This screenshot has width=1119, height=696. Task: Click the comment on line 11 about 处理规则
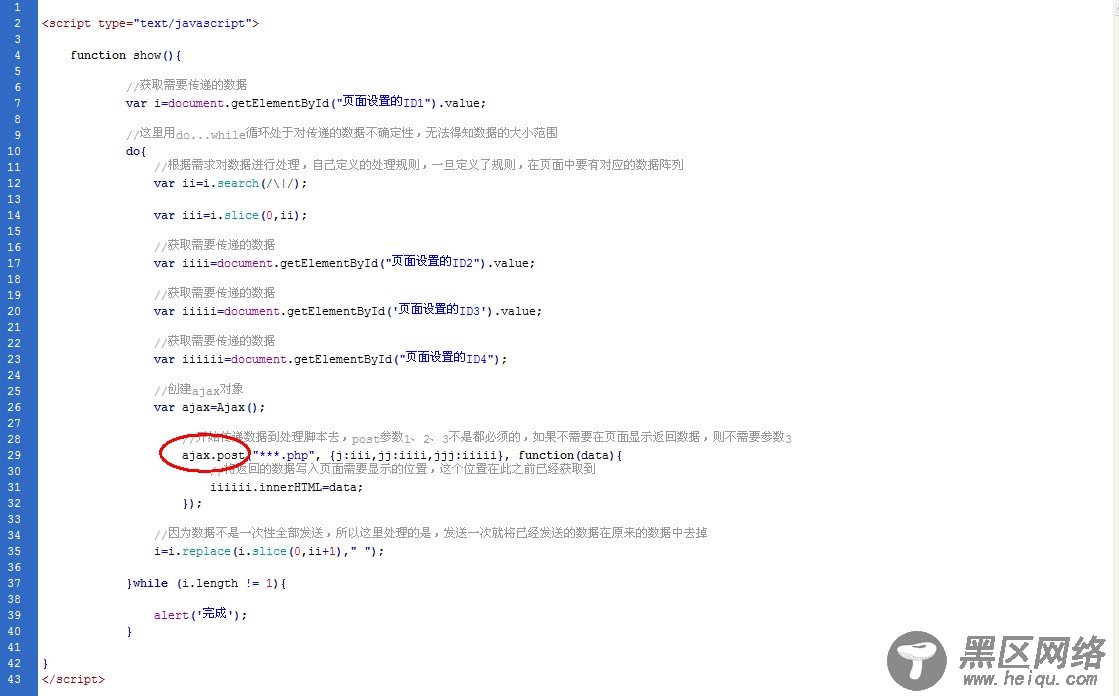click(x=418, y=166)
